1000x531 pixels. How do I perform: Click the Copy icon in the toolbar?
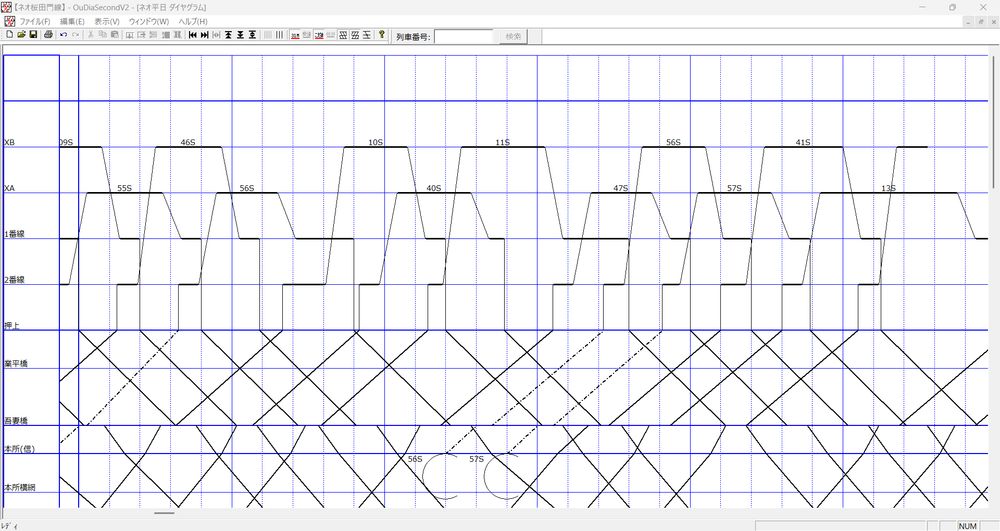(x=103, y=34)
